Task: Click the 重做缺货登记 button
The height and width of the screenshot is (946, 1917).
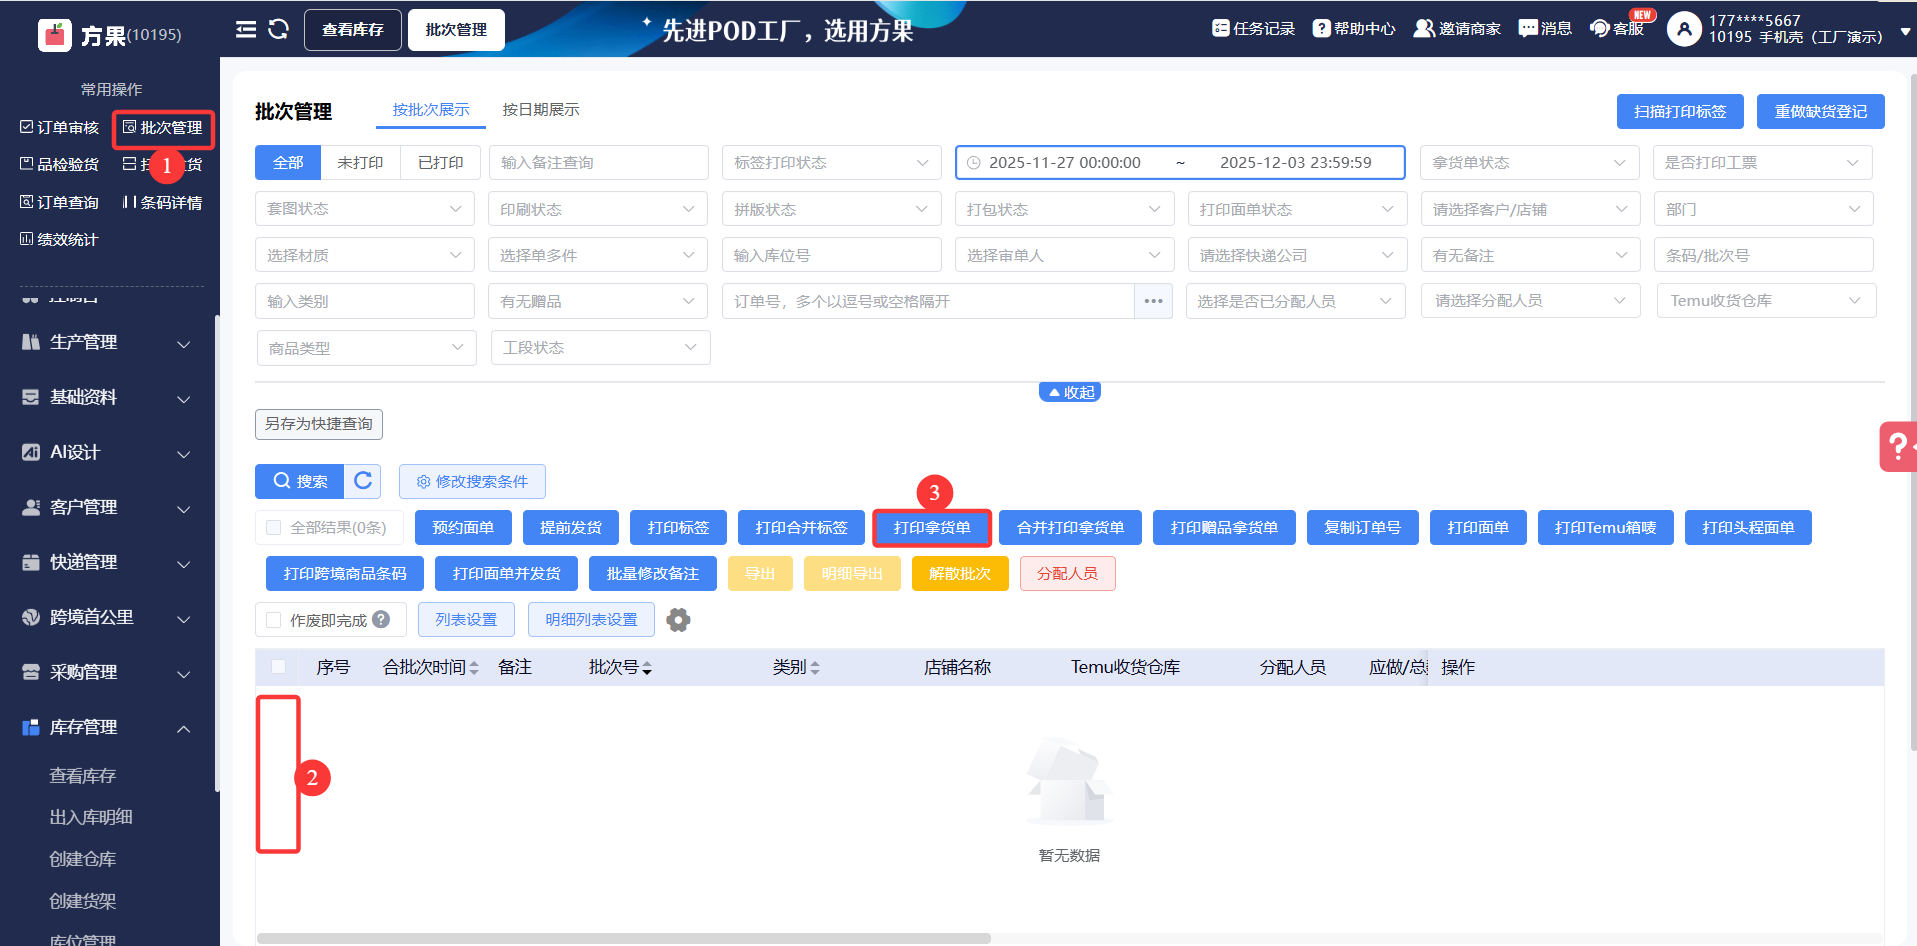Action: point(1821,111)
